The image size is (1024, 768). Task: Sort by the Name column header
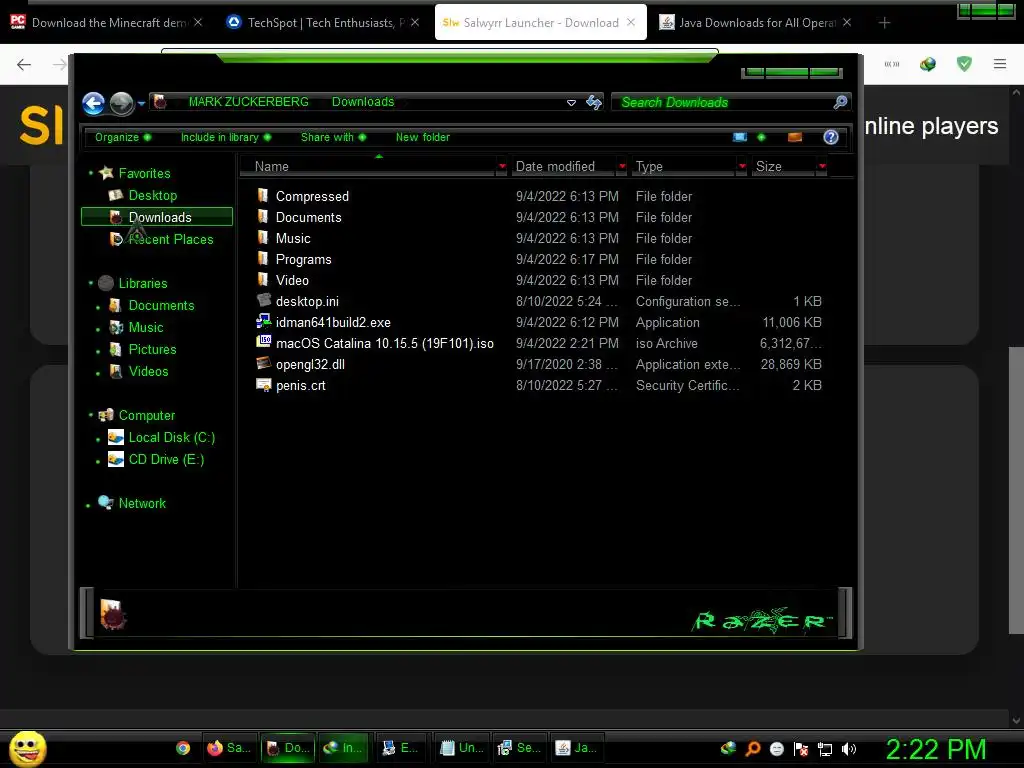point(369,167)
